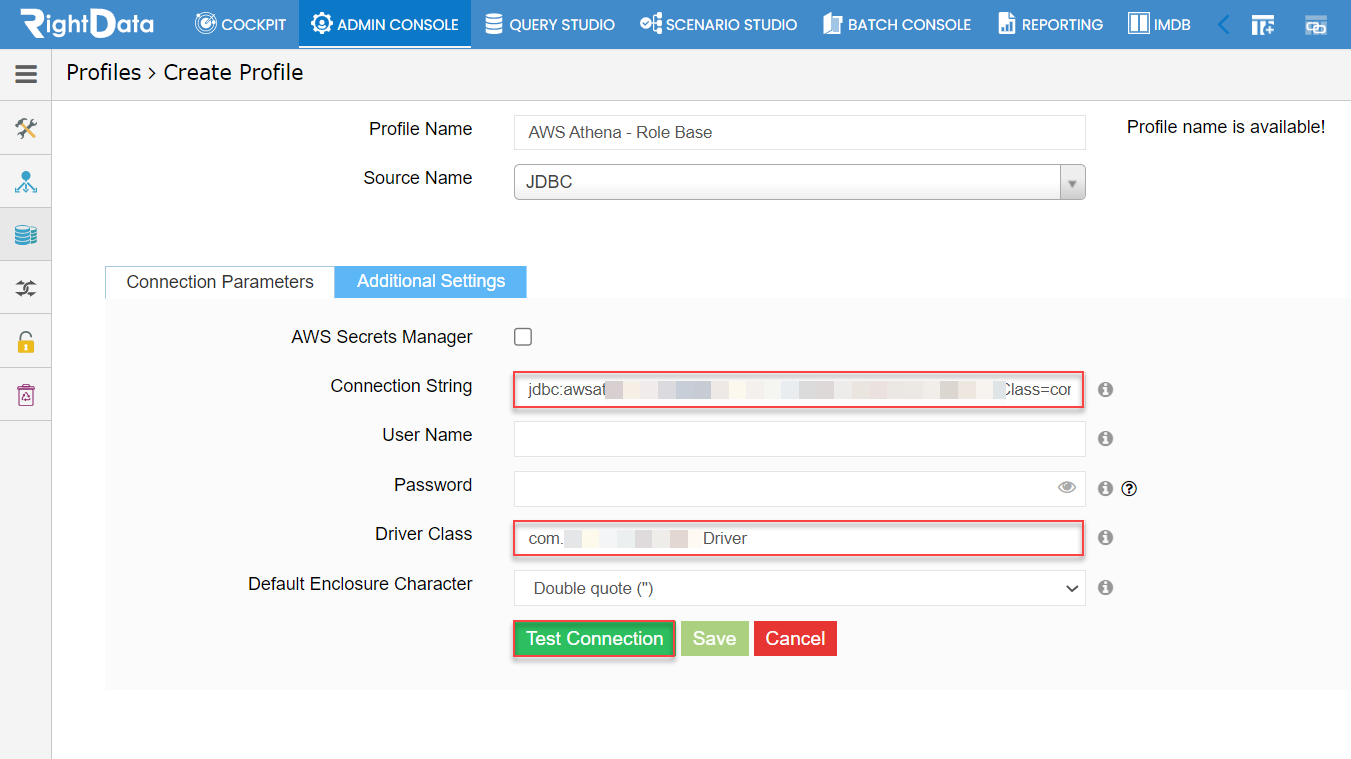Switch to the Connection Parameters tab
This screenshot has width=1351, height=759.
220,282
